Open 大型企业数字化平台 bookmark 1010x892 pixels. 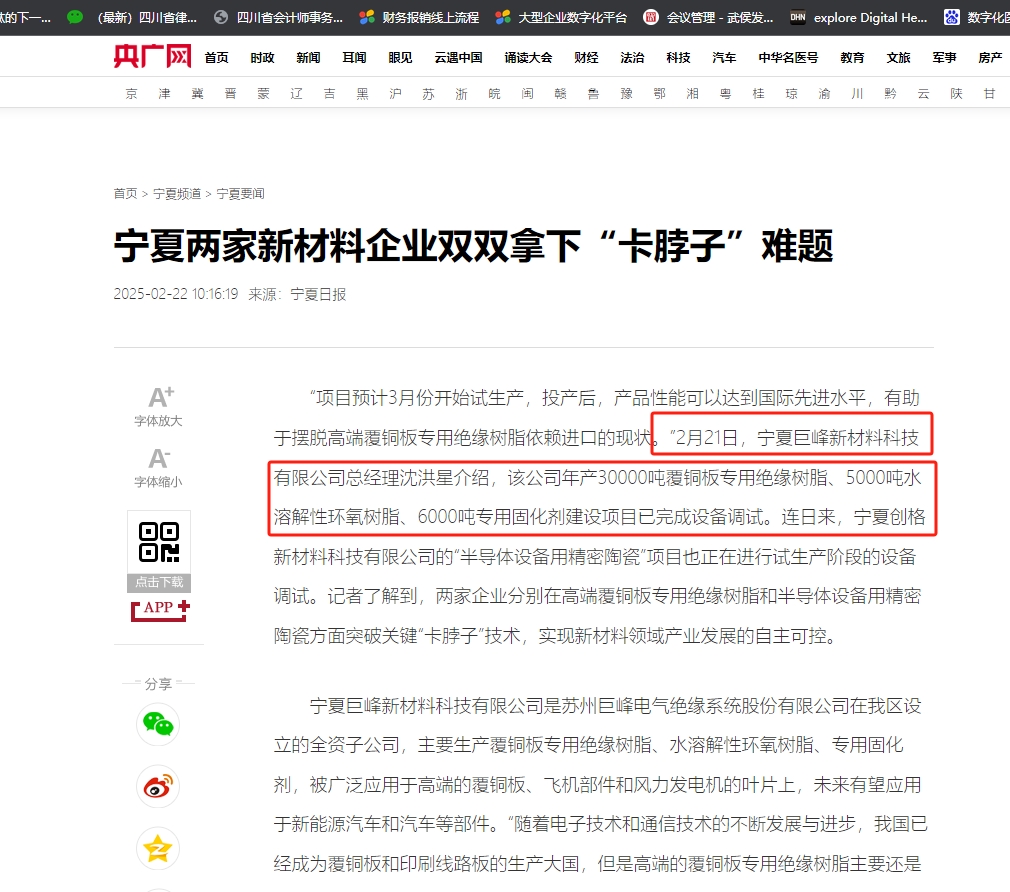562,17
